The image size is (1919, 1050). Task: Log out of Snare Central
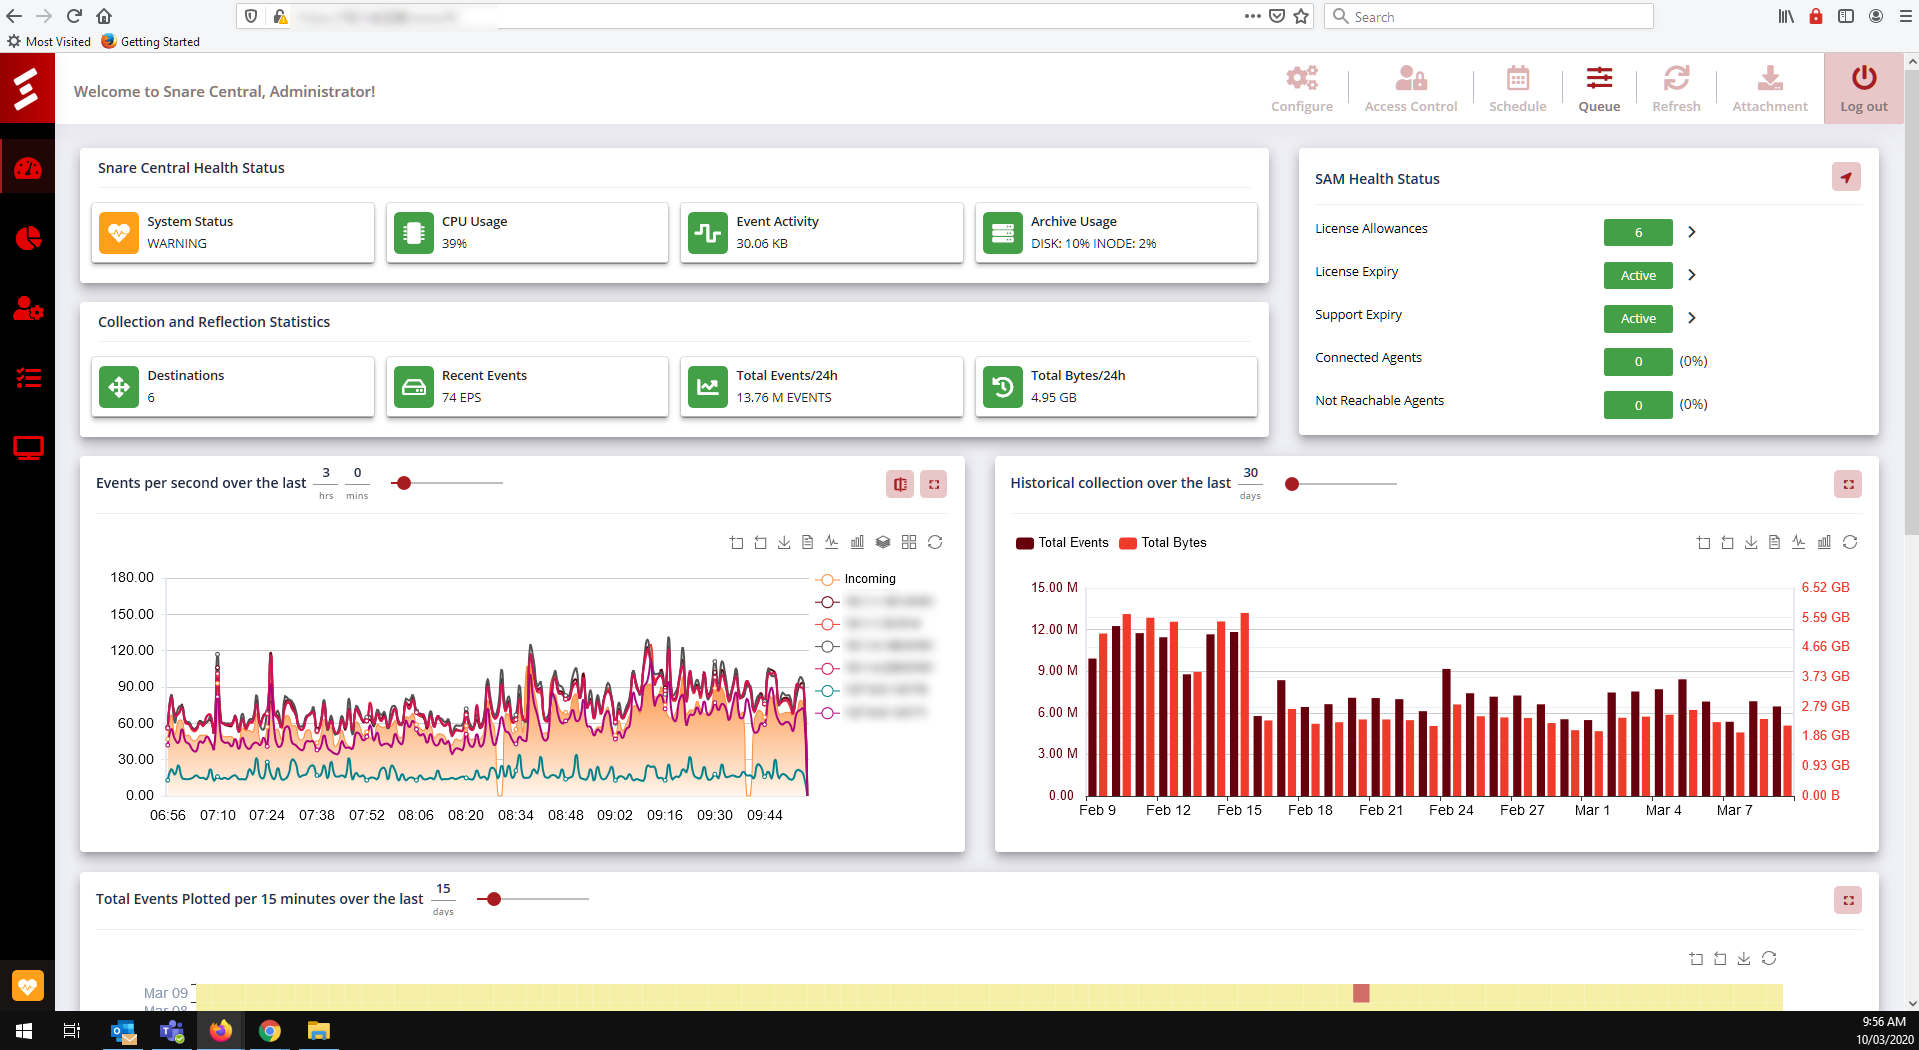click(1863, 89)
